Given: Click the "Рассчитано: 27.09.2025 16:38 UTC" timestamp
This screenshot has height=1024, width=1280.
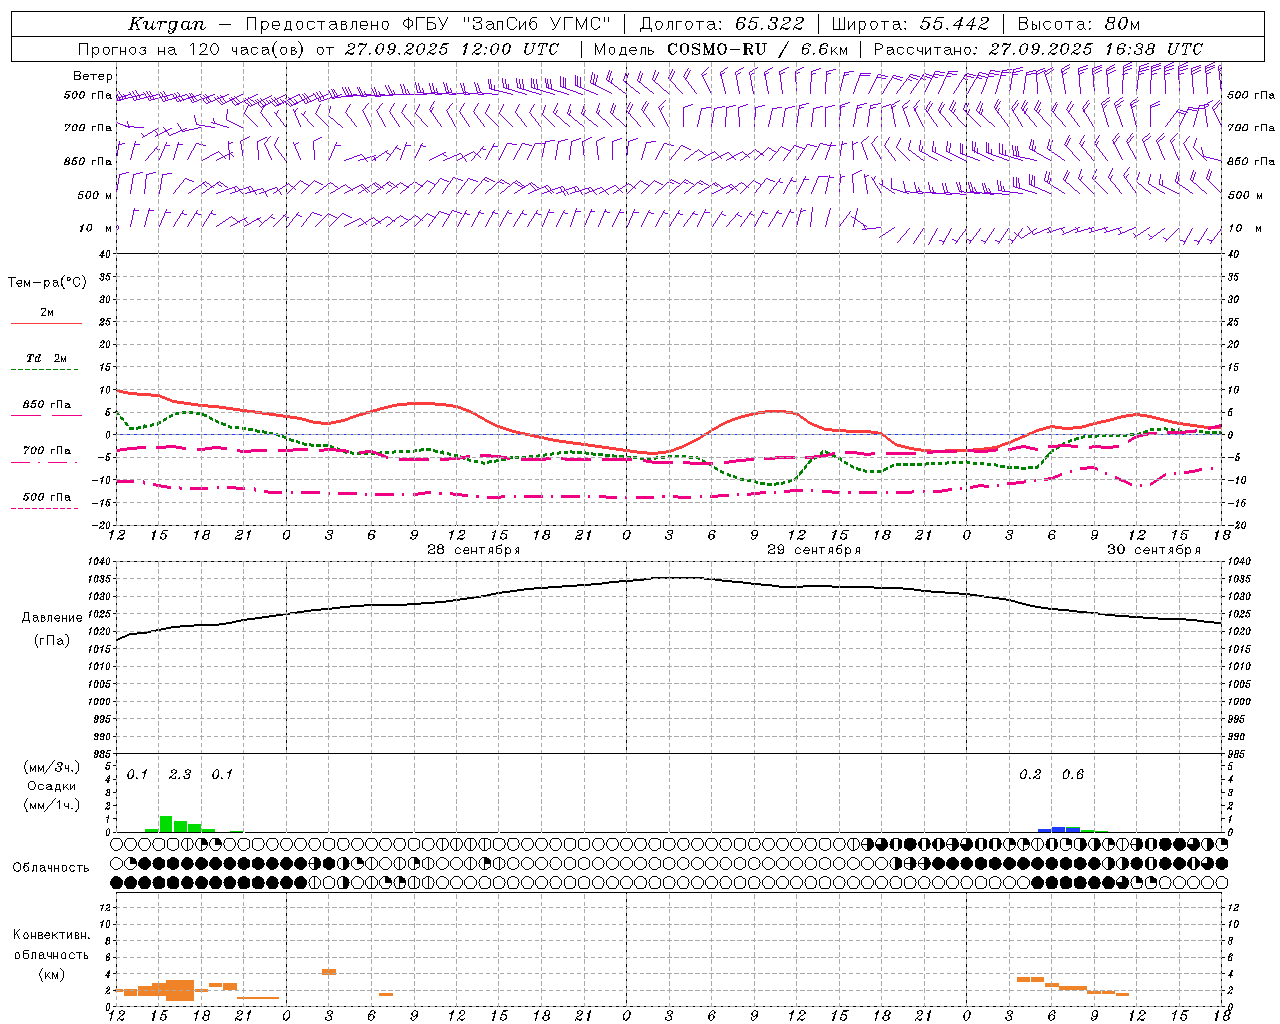Looking at the screenshot, I should coord(1038,49).
